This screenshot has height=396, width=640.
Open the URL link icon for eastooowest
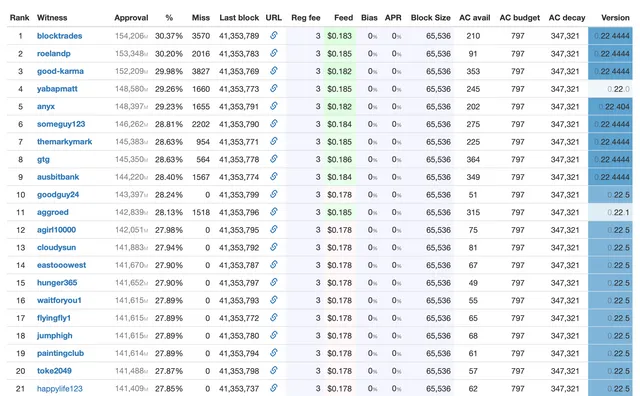(x=274, y=265)
